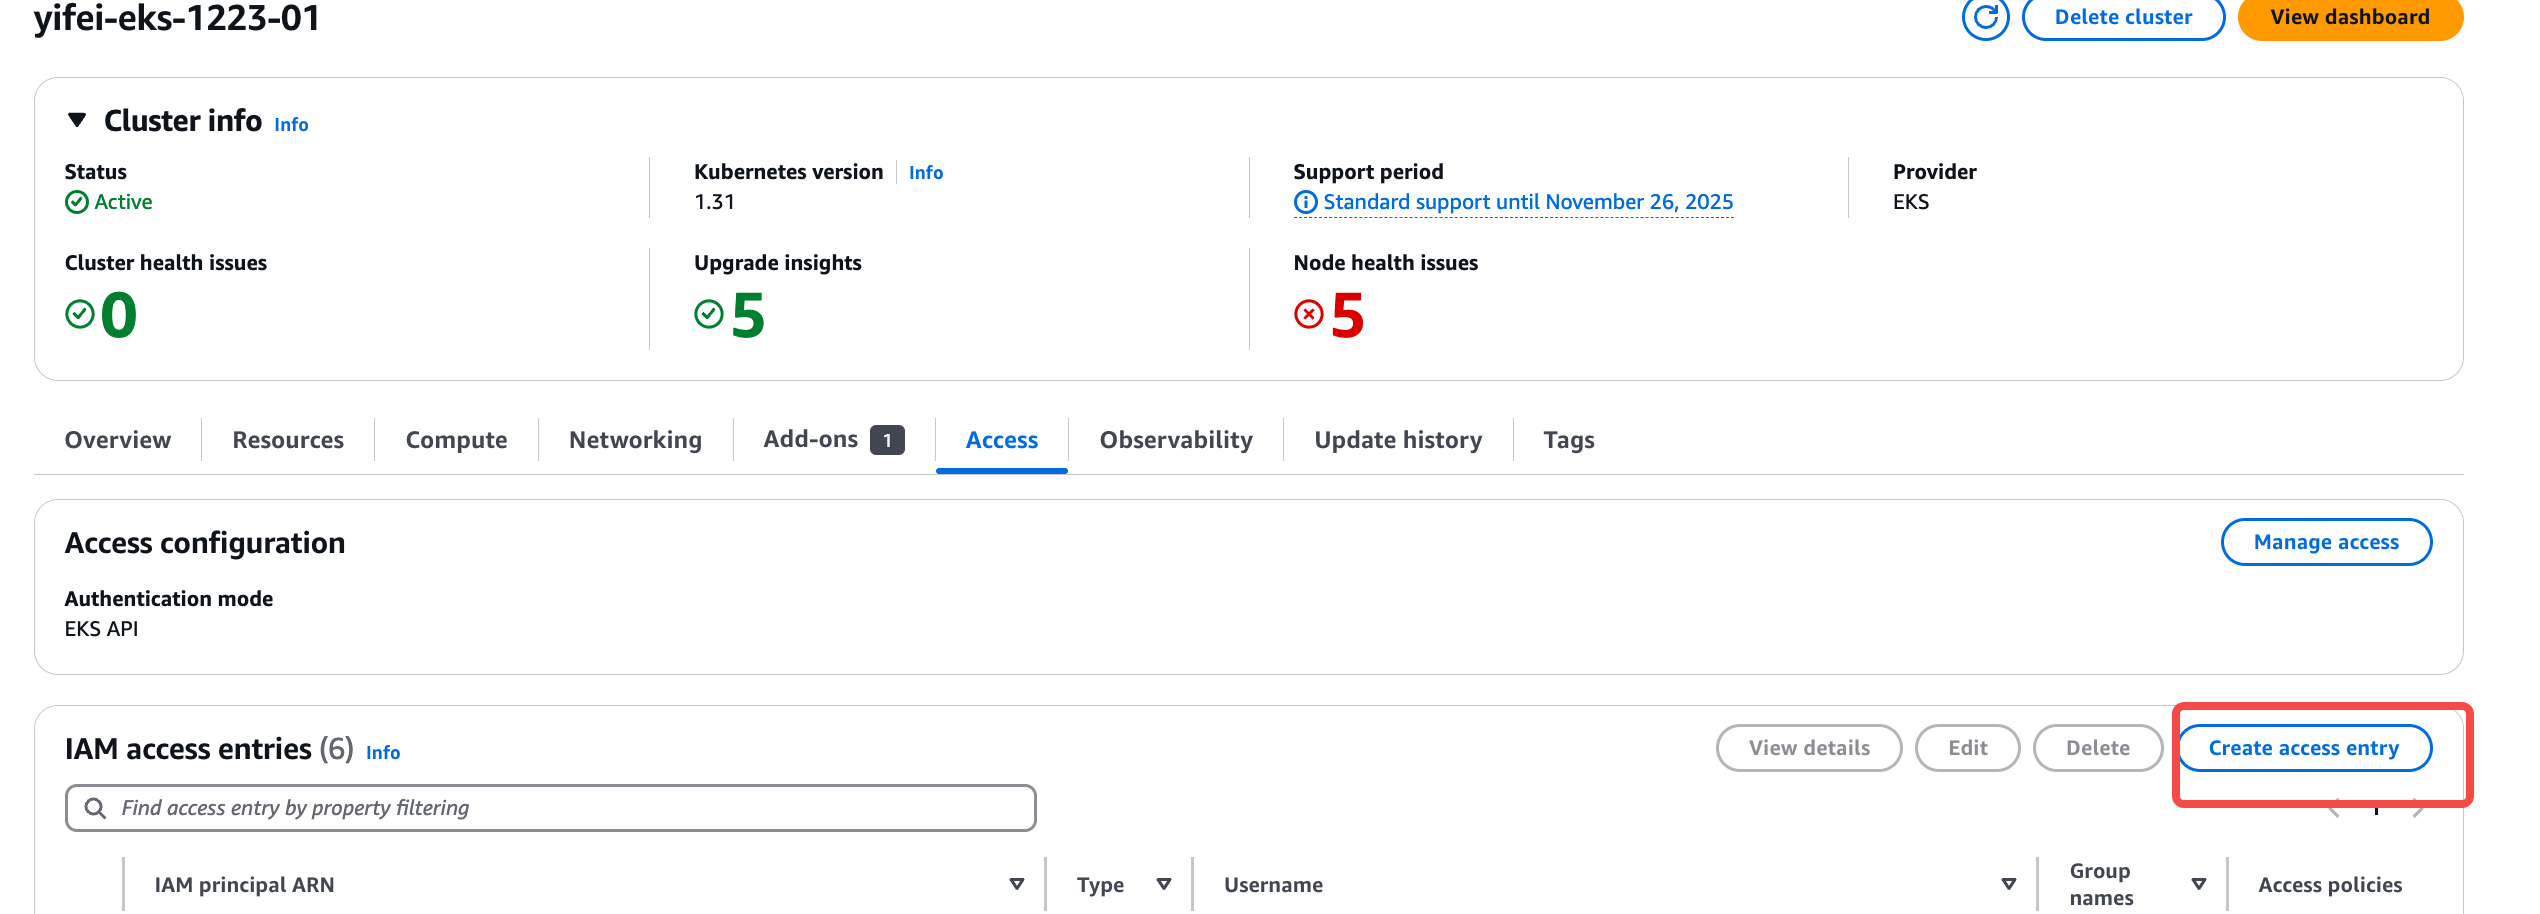Viewport: 2540px width, 914px height.
Task: Click the Username column header
Action: click(1273, 885)
